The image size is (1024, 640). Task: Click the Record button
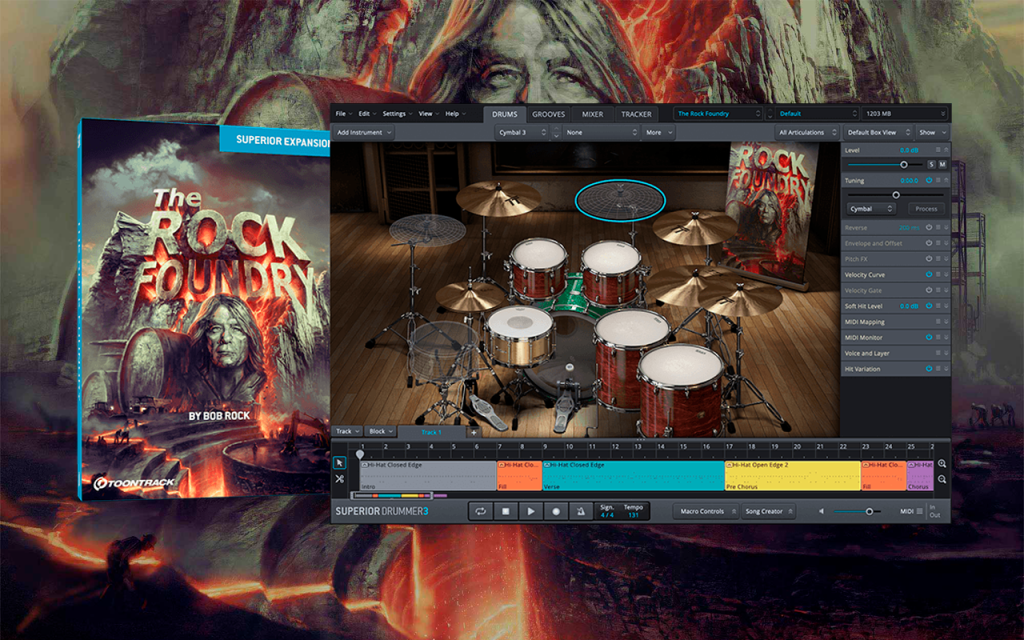click(556, 511)
